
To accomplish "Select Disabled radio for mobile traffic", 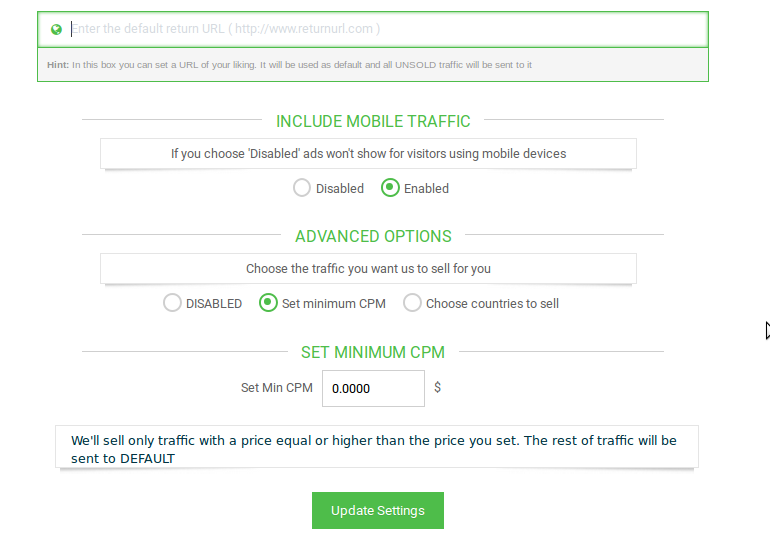I will tap(302, 188).
